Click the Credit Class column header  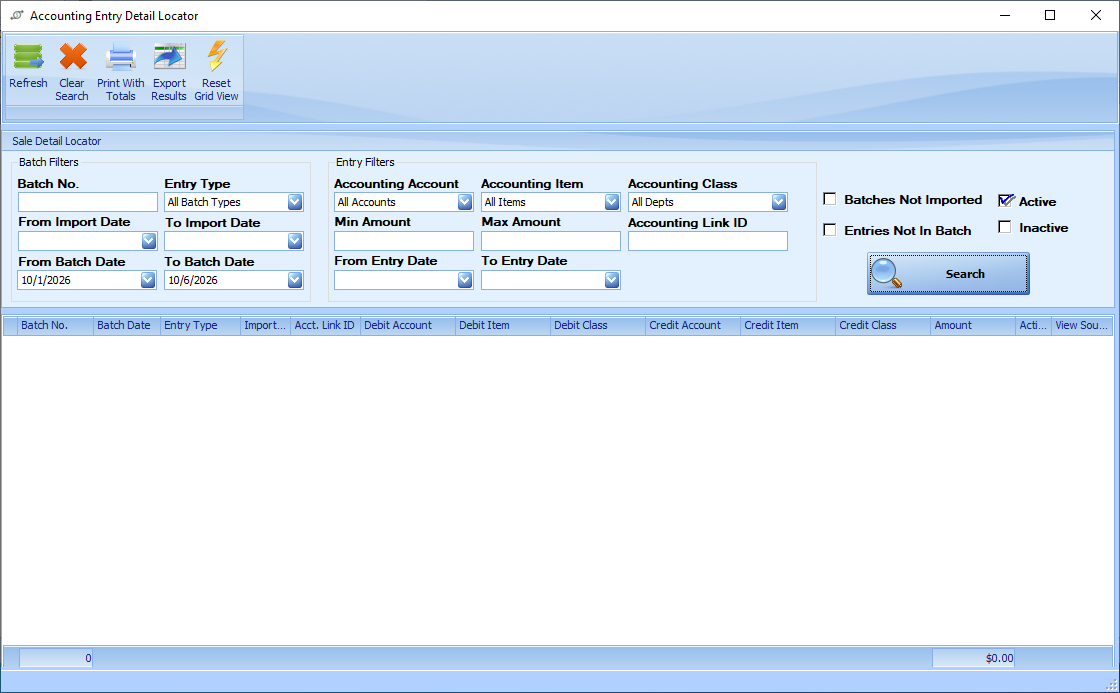(x=883, y=325)
